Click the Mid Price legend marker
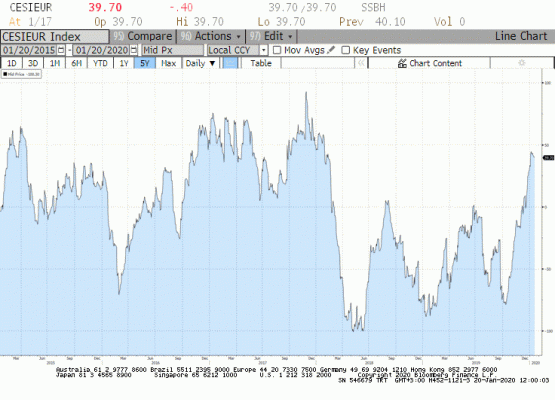The width and height of the screenshot is (555, 400). pyautogui.click(x=5, y=74)
